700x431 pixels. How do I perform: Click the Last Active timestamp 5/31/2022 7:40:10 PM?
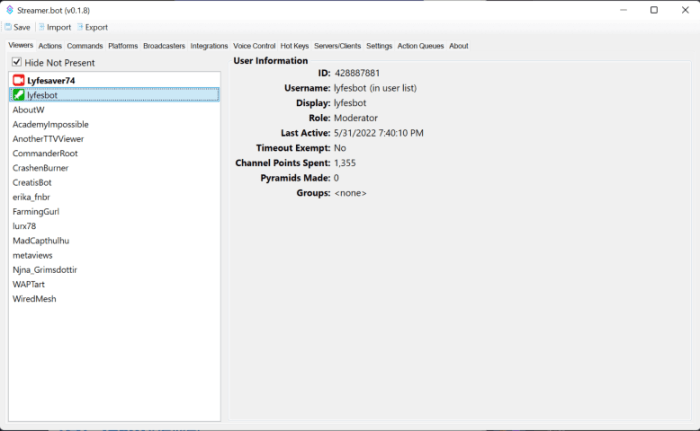point(379,133)
